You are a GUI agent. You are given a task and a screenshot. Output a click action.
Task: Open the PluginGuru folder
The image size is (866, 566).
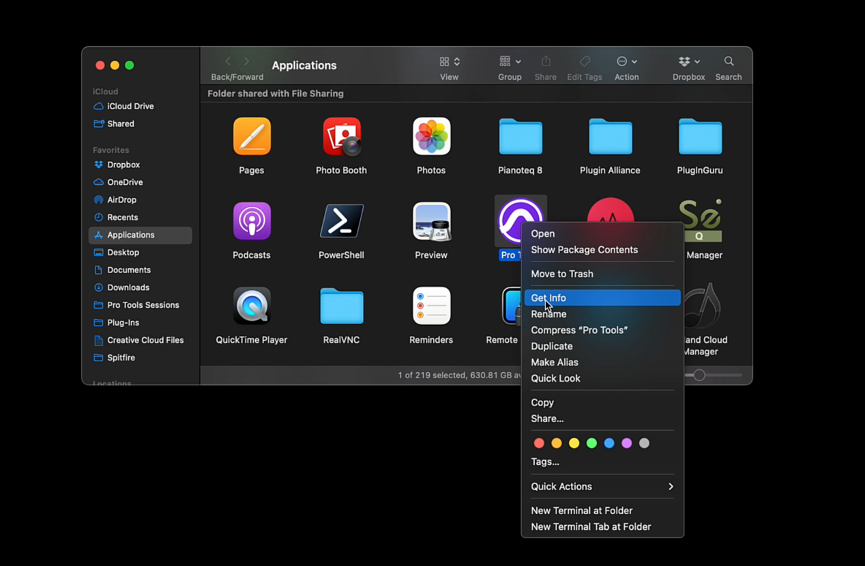coord(700,136)
